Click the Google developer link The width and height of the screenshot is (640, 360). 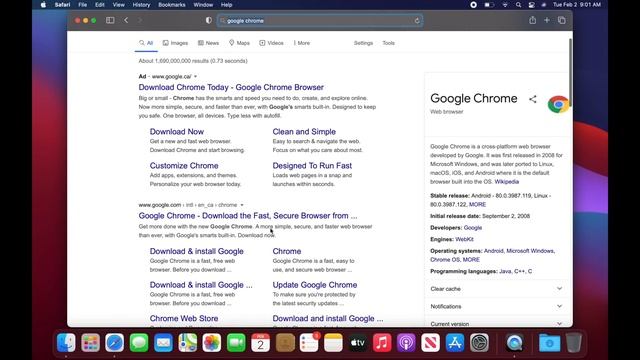[473, 228]
